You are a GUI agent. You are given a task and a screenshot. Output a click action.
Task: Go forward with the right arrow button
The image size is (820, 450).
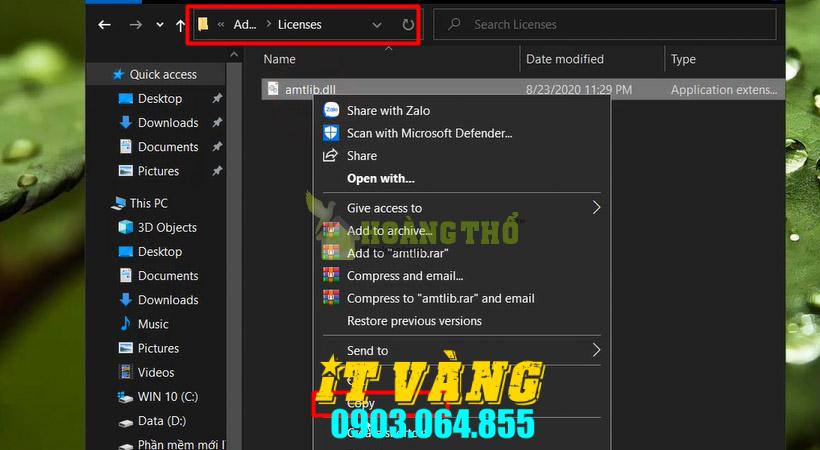[136, 25]
